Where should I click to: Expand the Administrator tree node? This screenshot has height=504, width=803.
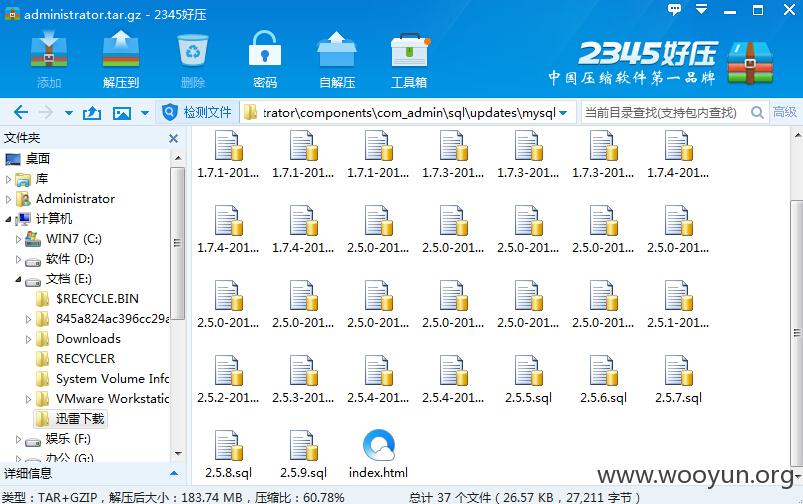[x=8, y=199]
